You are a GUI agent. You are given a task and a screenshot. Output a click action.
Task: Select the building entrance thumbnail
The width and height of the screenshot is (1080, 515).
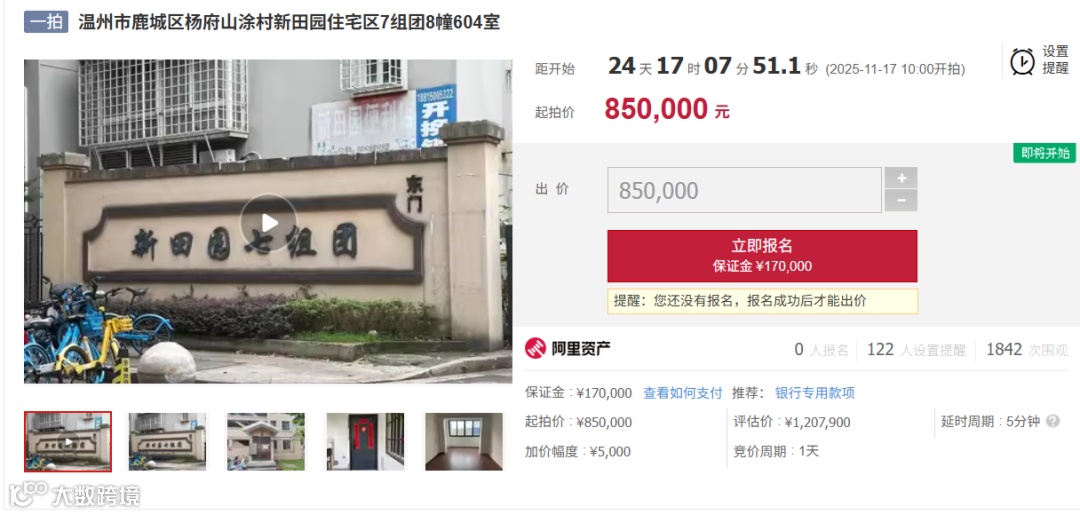[266, 442]
